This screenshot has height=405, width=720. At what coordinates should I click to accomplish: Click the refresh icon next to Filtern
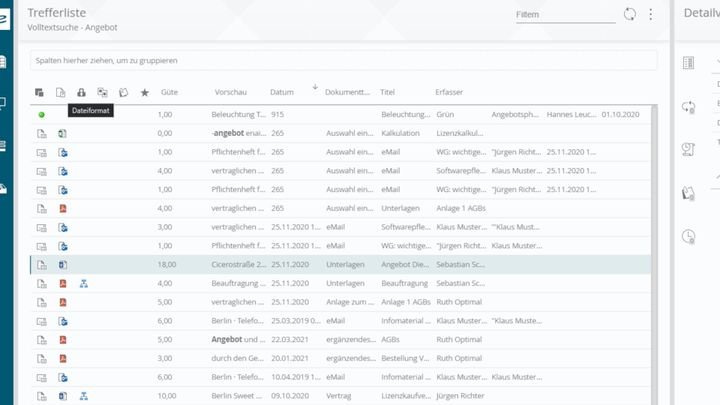click(629, 14)
